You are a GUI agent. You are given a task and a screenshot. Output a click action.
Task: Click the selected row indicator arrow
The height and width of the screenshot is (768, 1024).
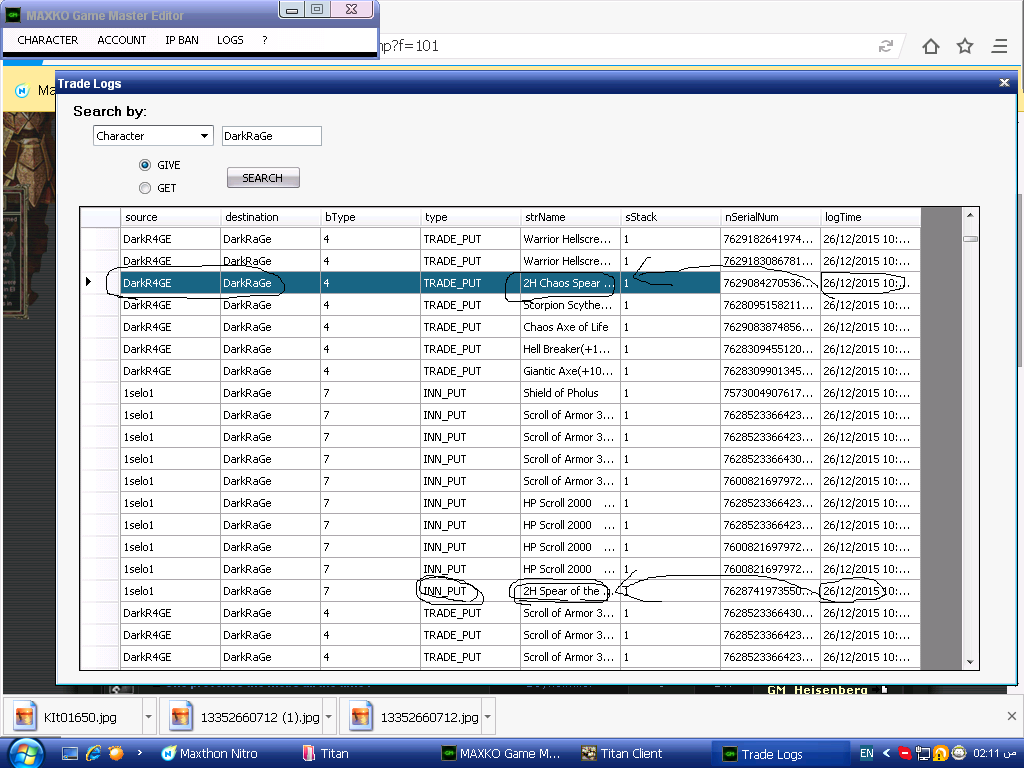(89, 282)
